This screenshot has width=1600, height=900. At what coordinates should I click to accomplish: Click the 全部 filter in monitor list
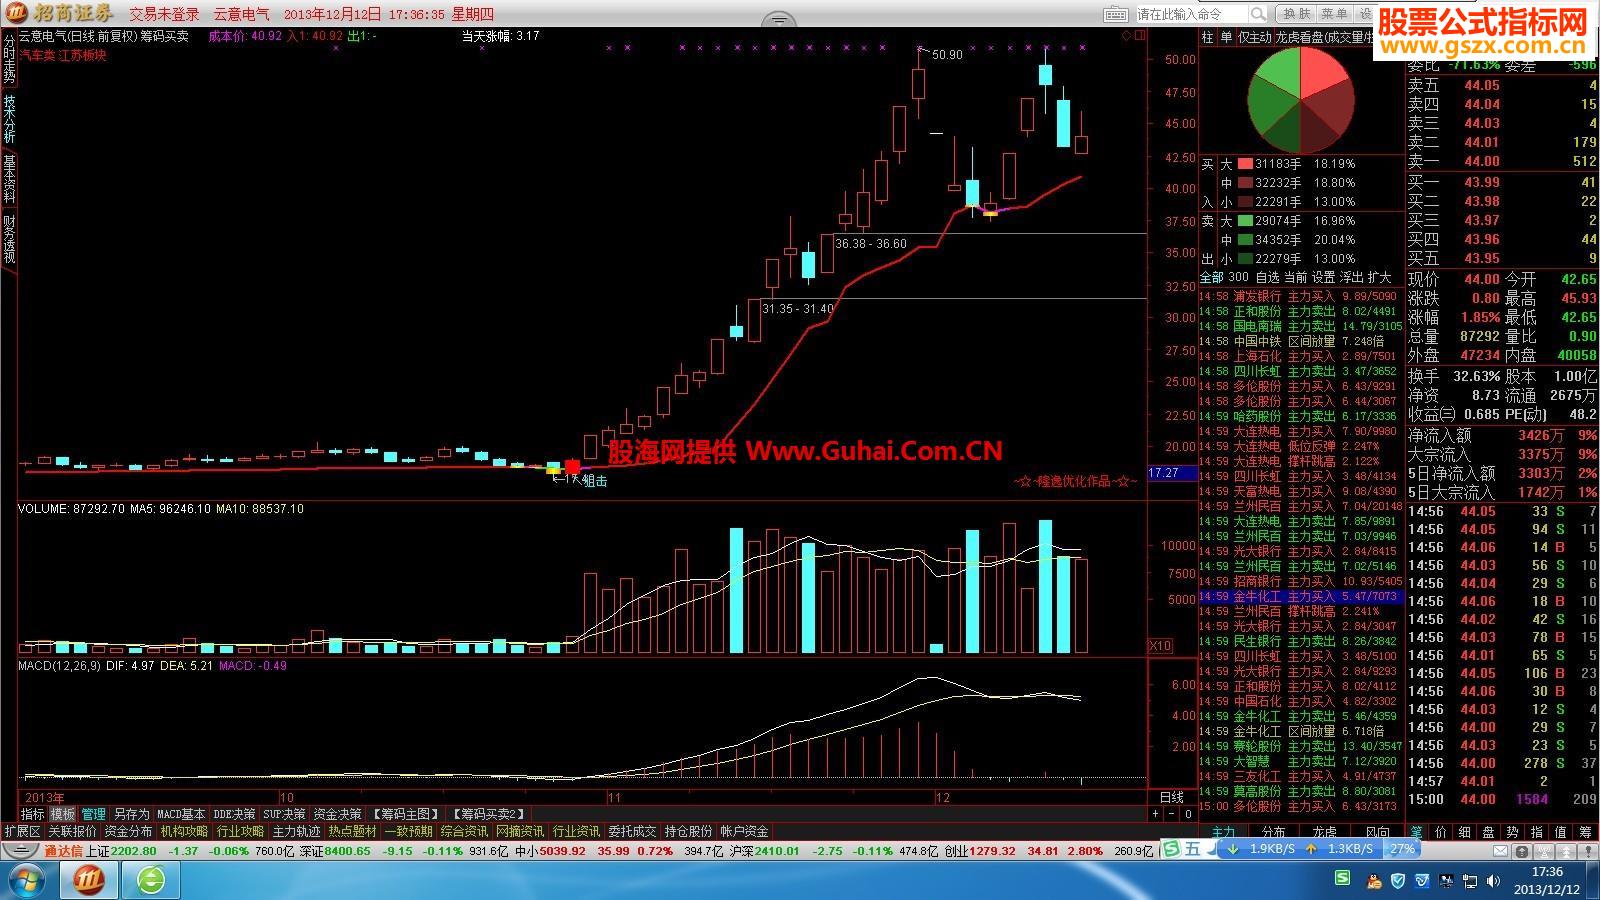1212,277
